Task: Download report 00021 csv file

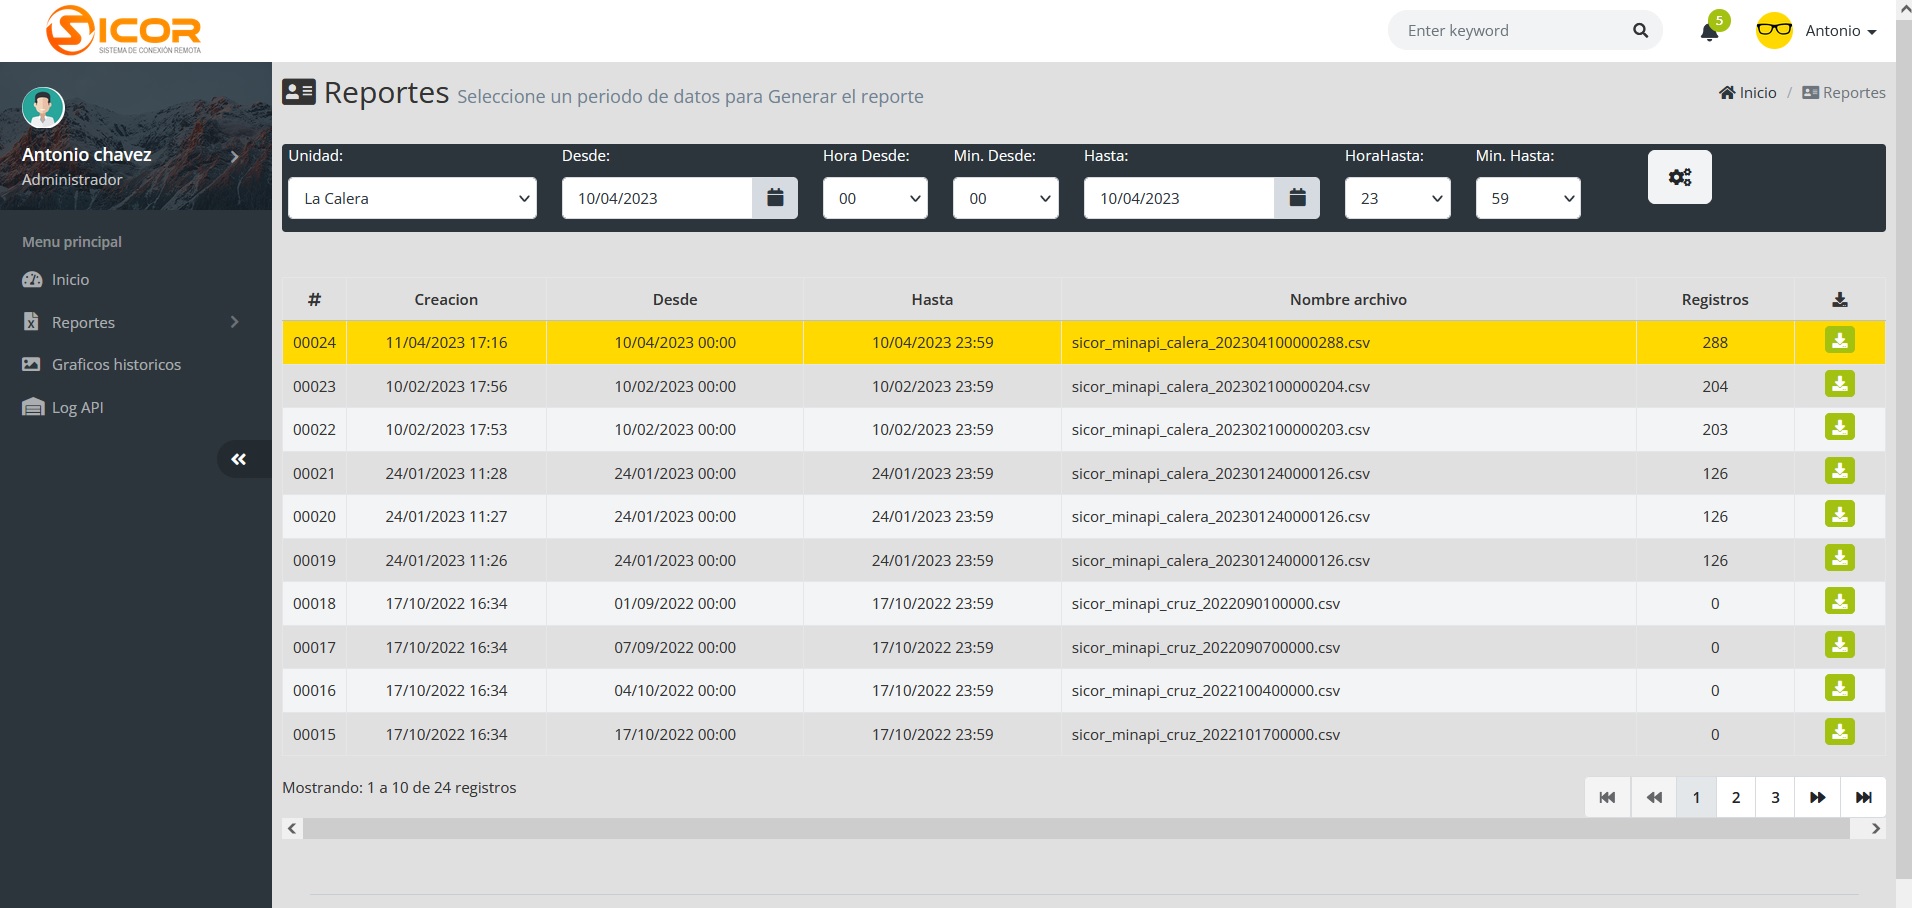Action: click(x=1839, y=471)
